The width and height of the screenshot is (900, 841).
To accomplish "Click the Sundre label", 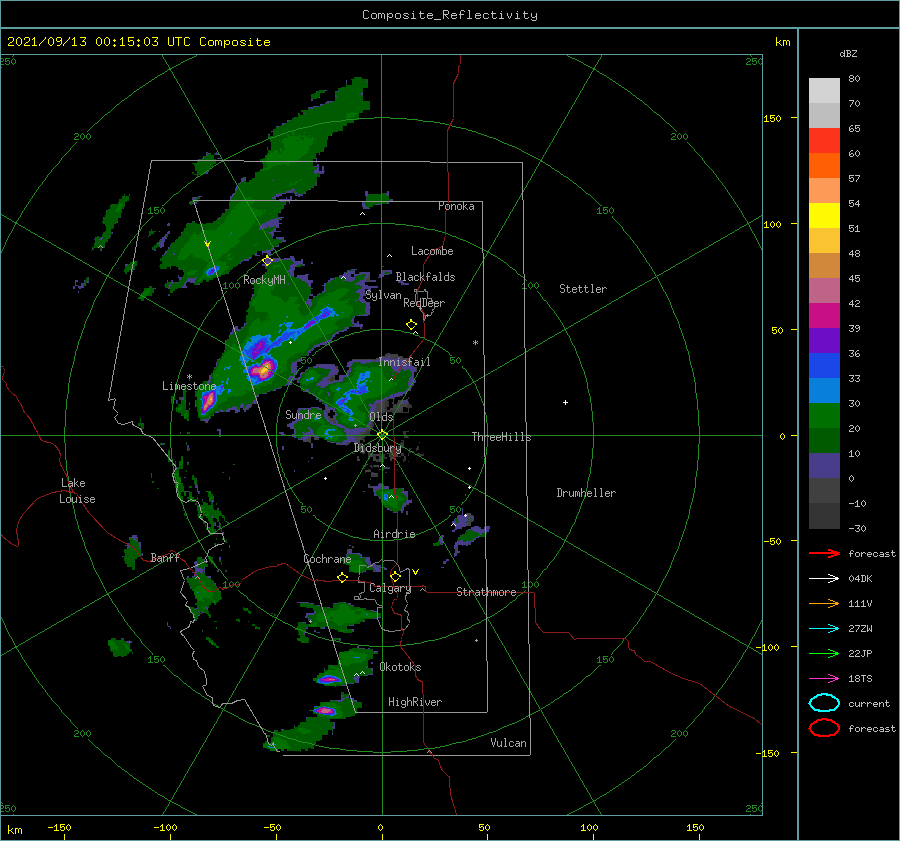I will pos(303,414).
